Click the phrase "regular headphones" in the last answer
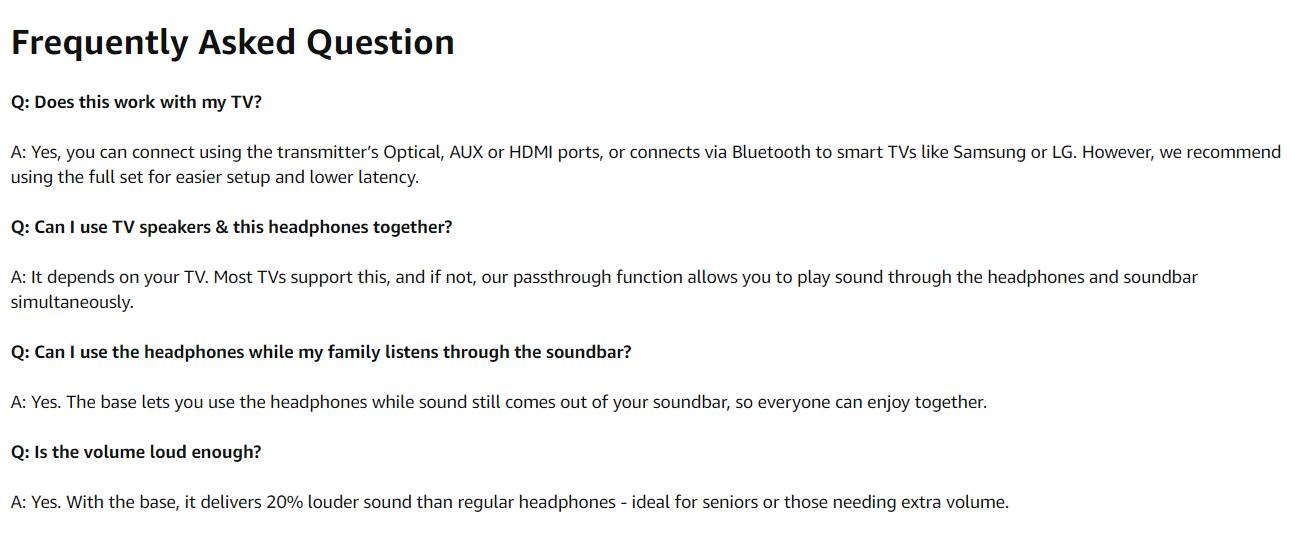Viewport: 1304px width, 544px height. pos(538,502)
